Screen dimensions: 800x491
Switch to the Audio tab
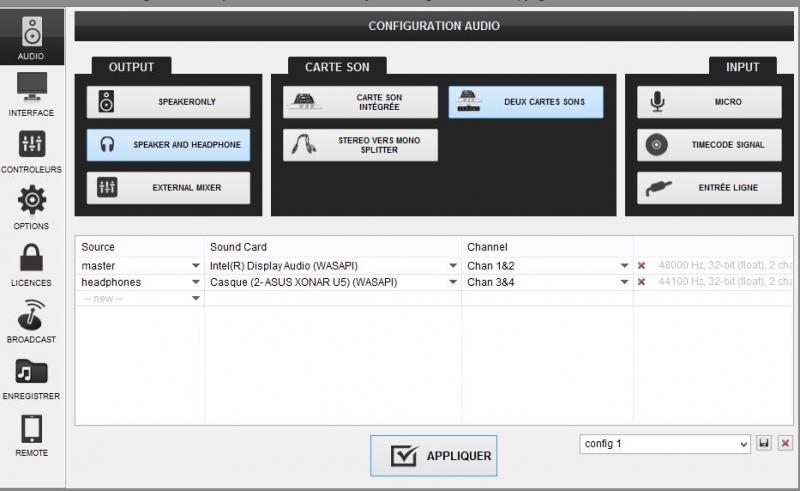[x=31, y=36]
